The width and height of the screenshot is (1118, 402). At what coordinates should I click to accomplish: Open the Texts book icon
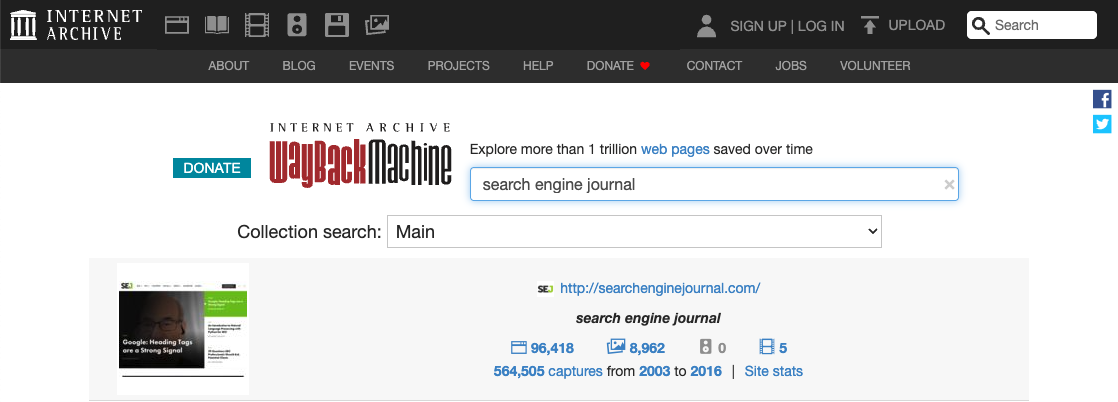(x=217, y=26)
